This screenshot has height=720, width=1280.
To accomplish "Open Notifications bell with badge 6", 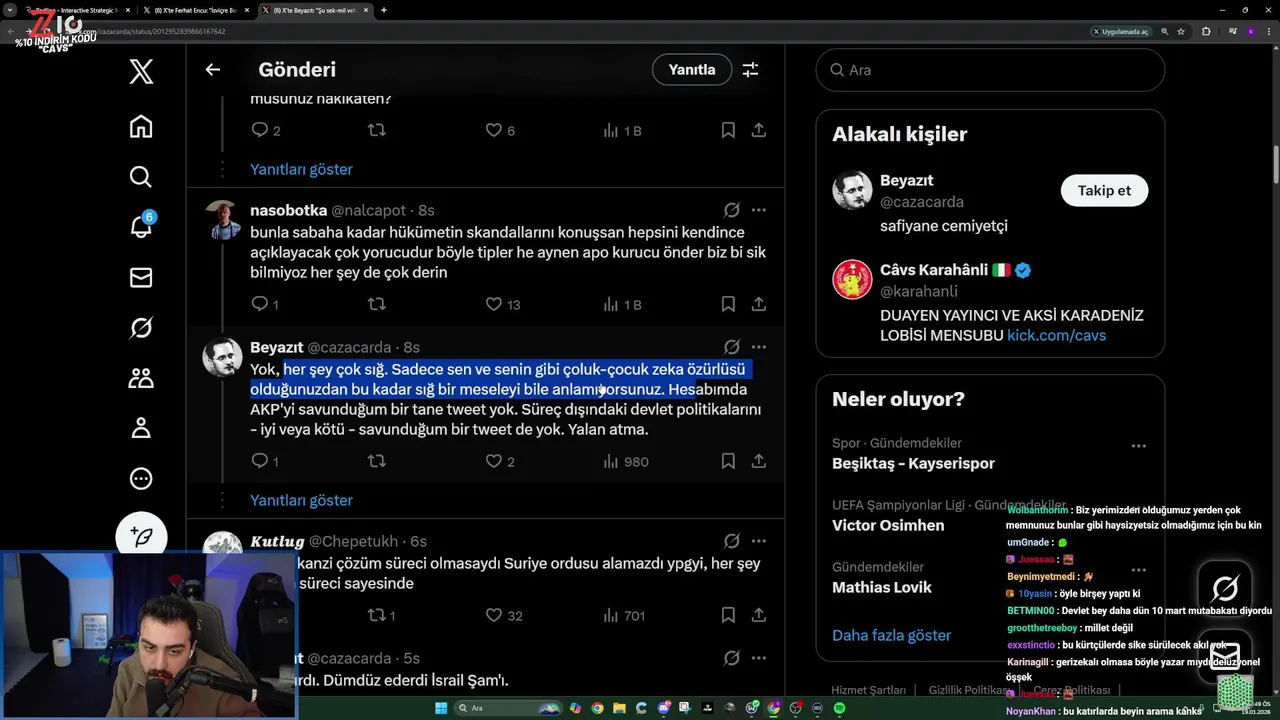I will (x=141, y=227).
